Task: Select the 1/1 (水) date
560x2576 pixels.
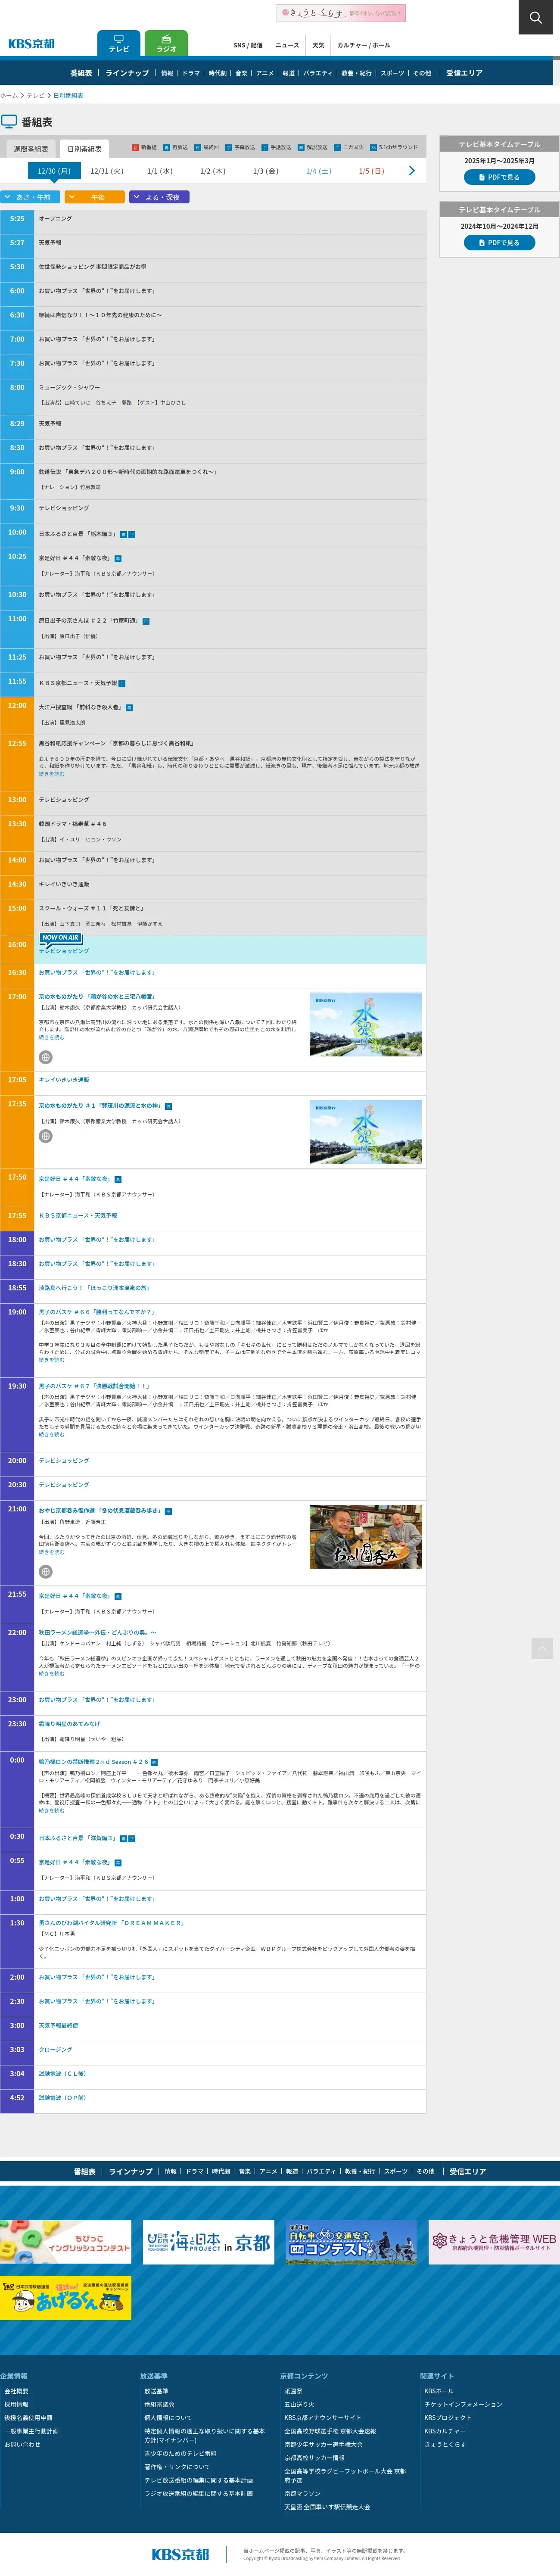Action: [160, 171]
